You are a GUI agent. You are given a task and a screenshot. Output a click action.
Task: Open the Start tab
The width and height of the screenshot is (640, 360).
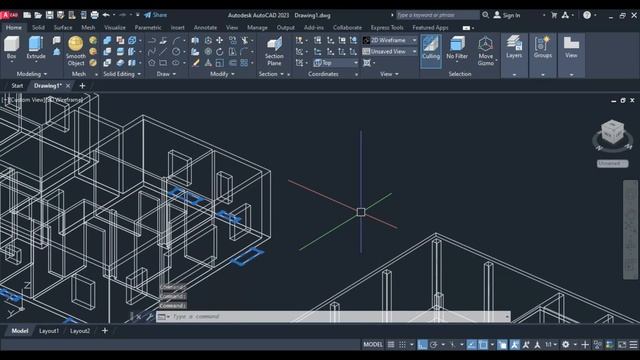click(x=17, y=86)
